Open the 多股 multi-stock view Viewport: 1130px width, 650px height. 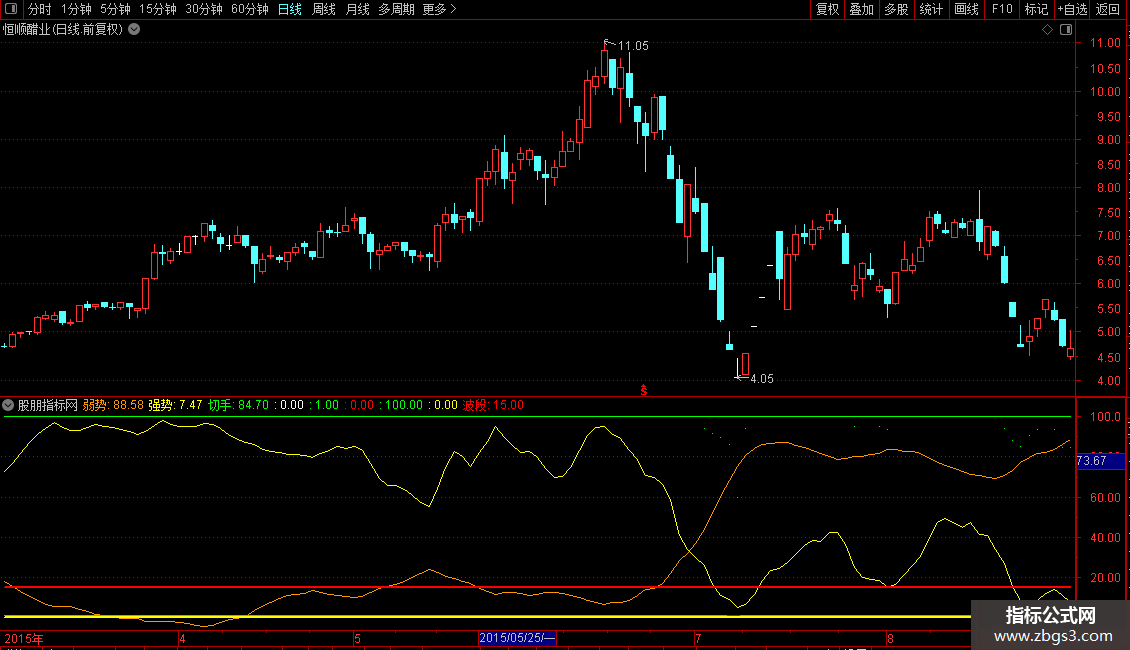(896, 9)
